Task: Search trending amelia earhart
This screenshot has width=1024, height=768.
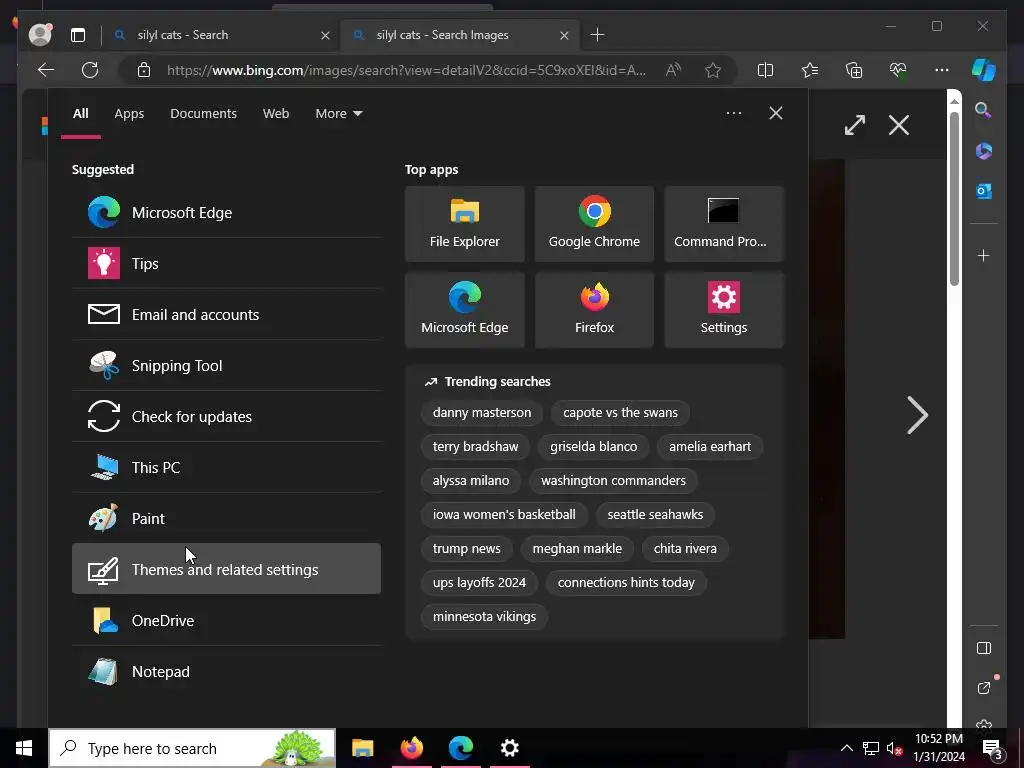Action: click(x=710, y=447)
